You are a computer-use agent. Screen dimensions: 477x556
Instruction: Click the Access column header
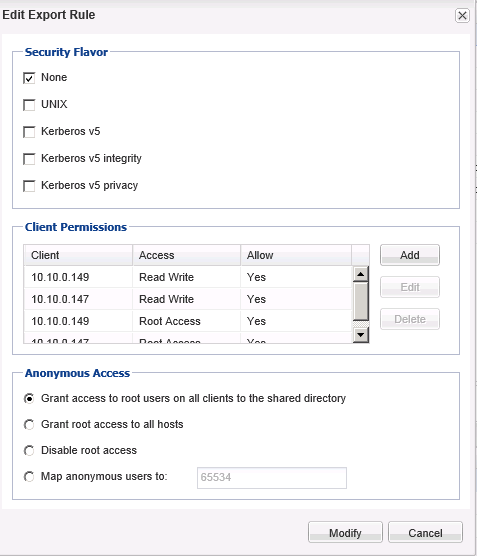tap(187, 255)
